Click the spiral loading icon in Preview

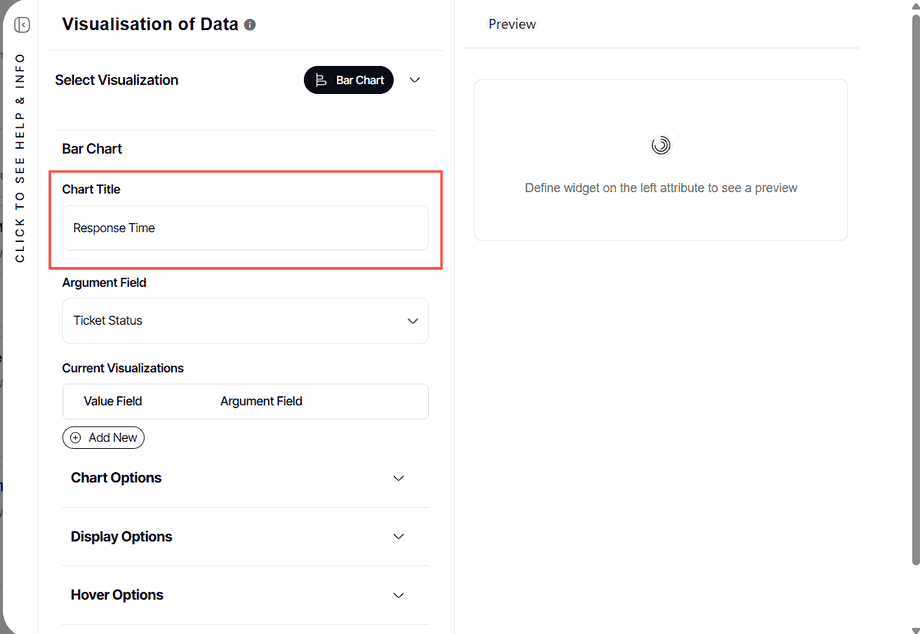click(660, 146)
